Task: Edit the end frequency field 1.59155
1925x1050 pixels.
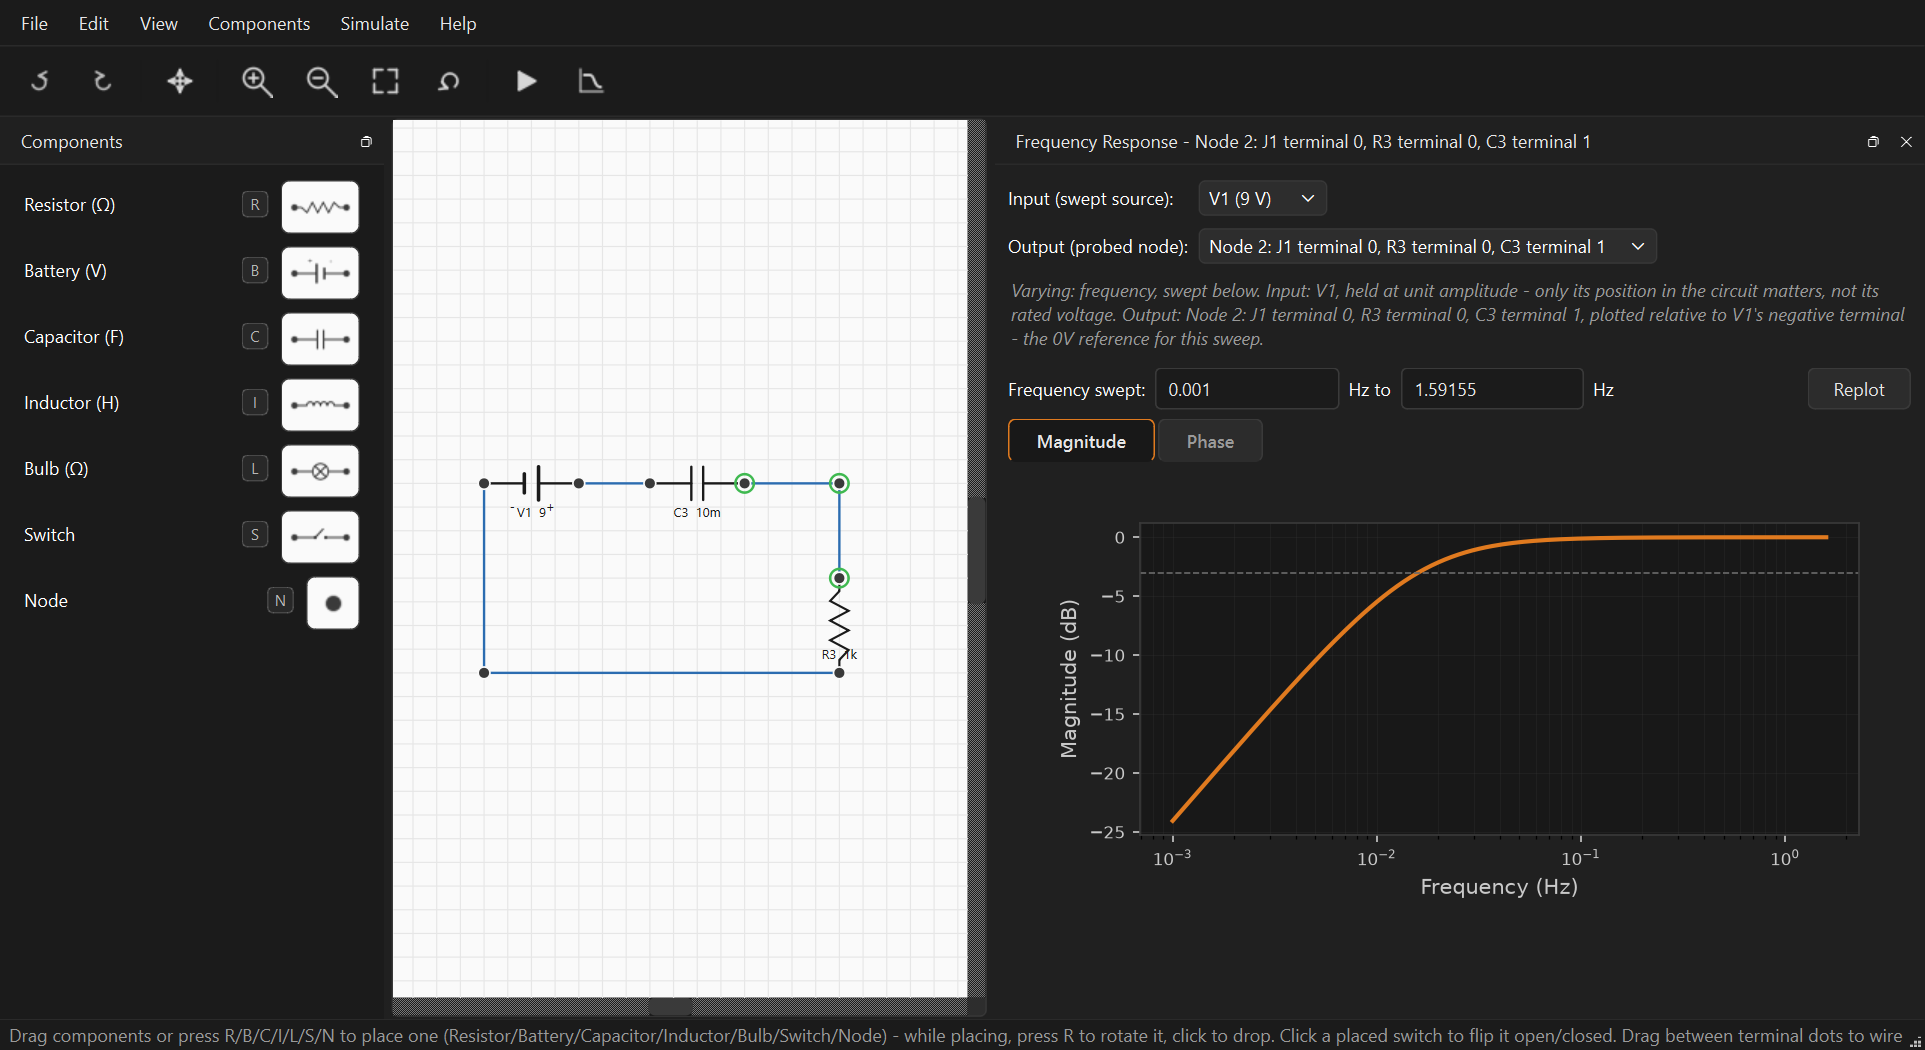Action: [x=1492, y=389]
